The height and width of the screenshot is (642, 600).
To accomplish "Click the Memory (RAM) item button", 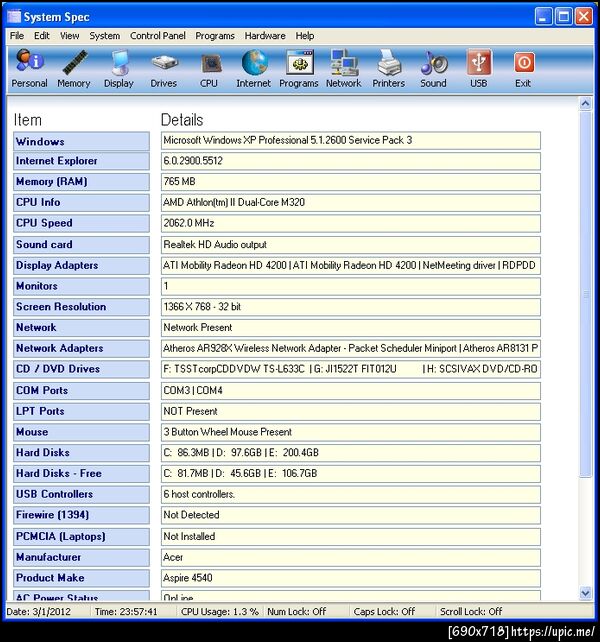I will click(x=81, y=182).
